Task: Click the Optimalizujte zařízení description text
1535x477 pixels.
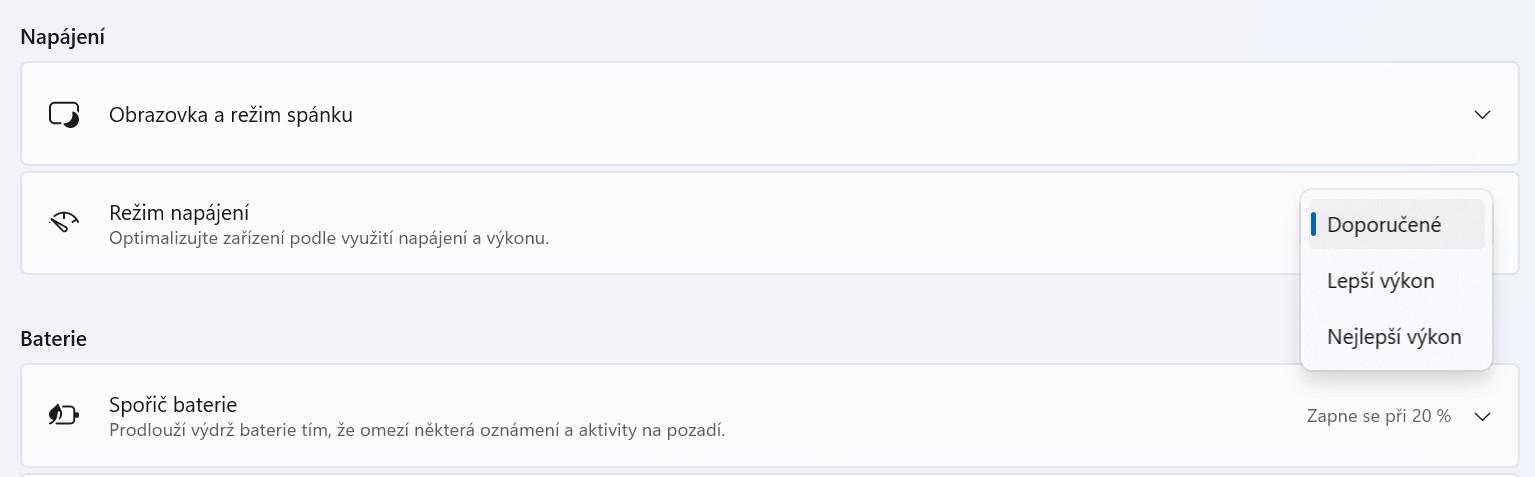Action: coord(329,239)
